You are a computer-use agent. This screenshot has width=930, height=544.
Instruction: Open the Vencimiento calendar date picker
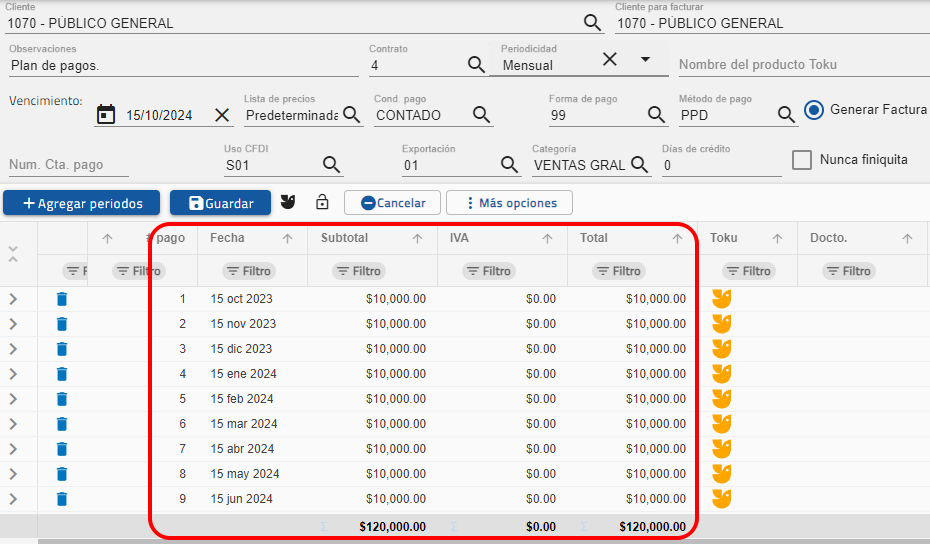coord(106,114)
